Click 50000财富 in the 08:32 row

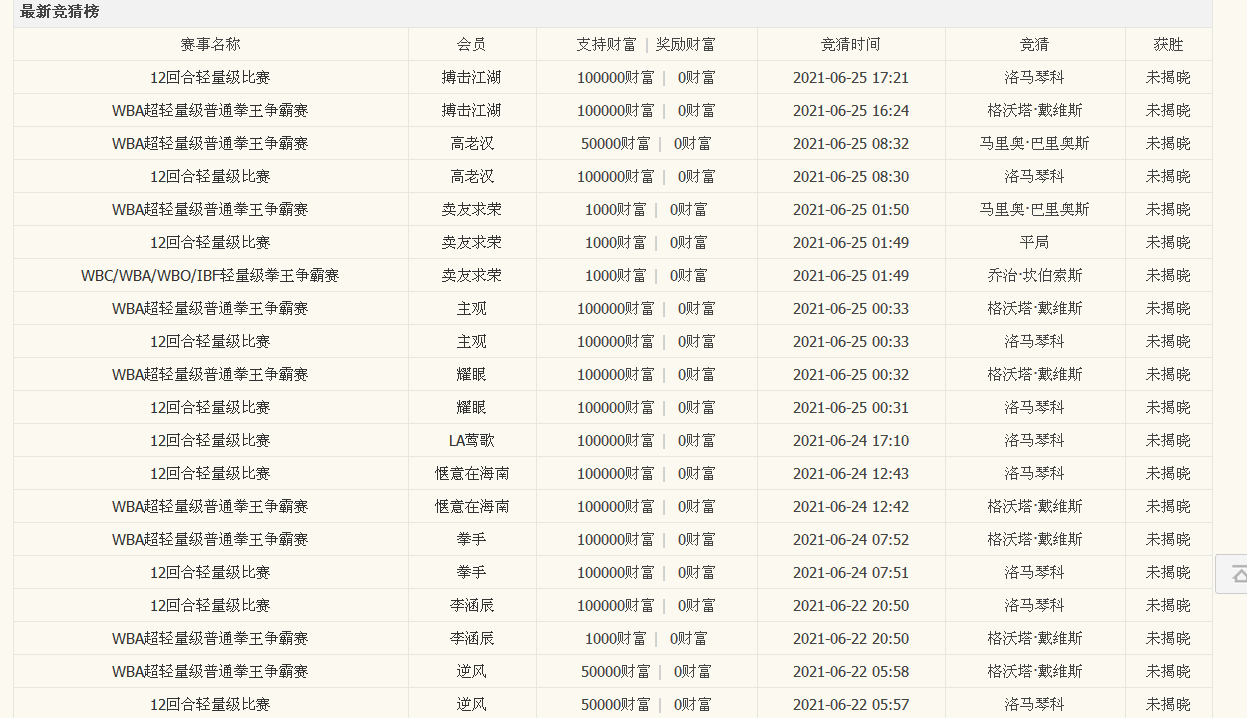(x=615, y=143)
